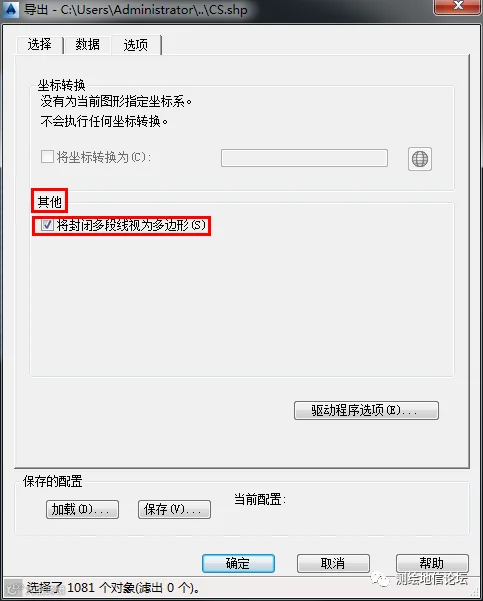
Task: Cancel the export with 取消
Action: 333,563
